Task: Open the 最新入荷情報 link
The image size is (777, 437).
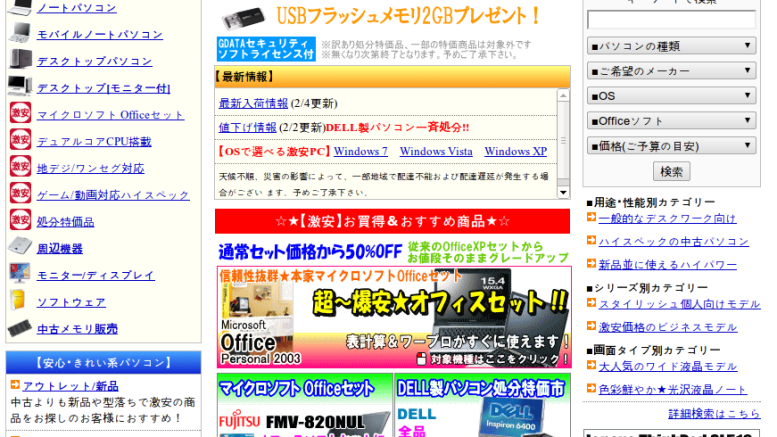Action: 253,103
